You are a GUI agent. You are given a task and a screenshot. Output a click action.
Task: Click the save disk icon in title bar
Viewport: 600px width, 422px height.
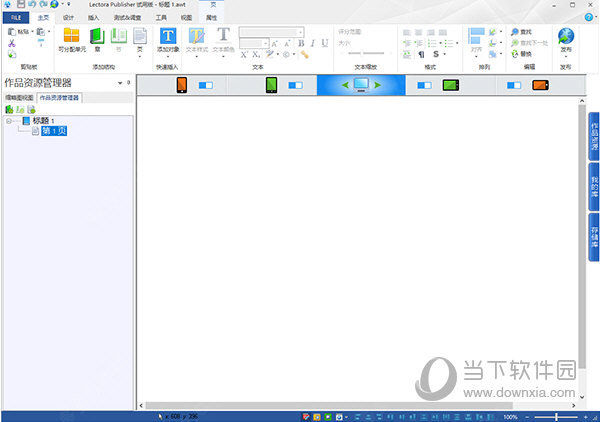tap(21, 5)
